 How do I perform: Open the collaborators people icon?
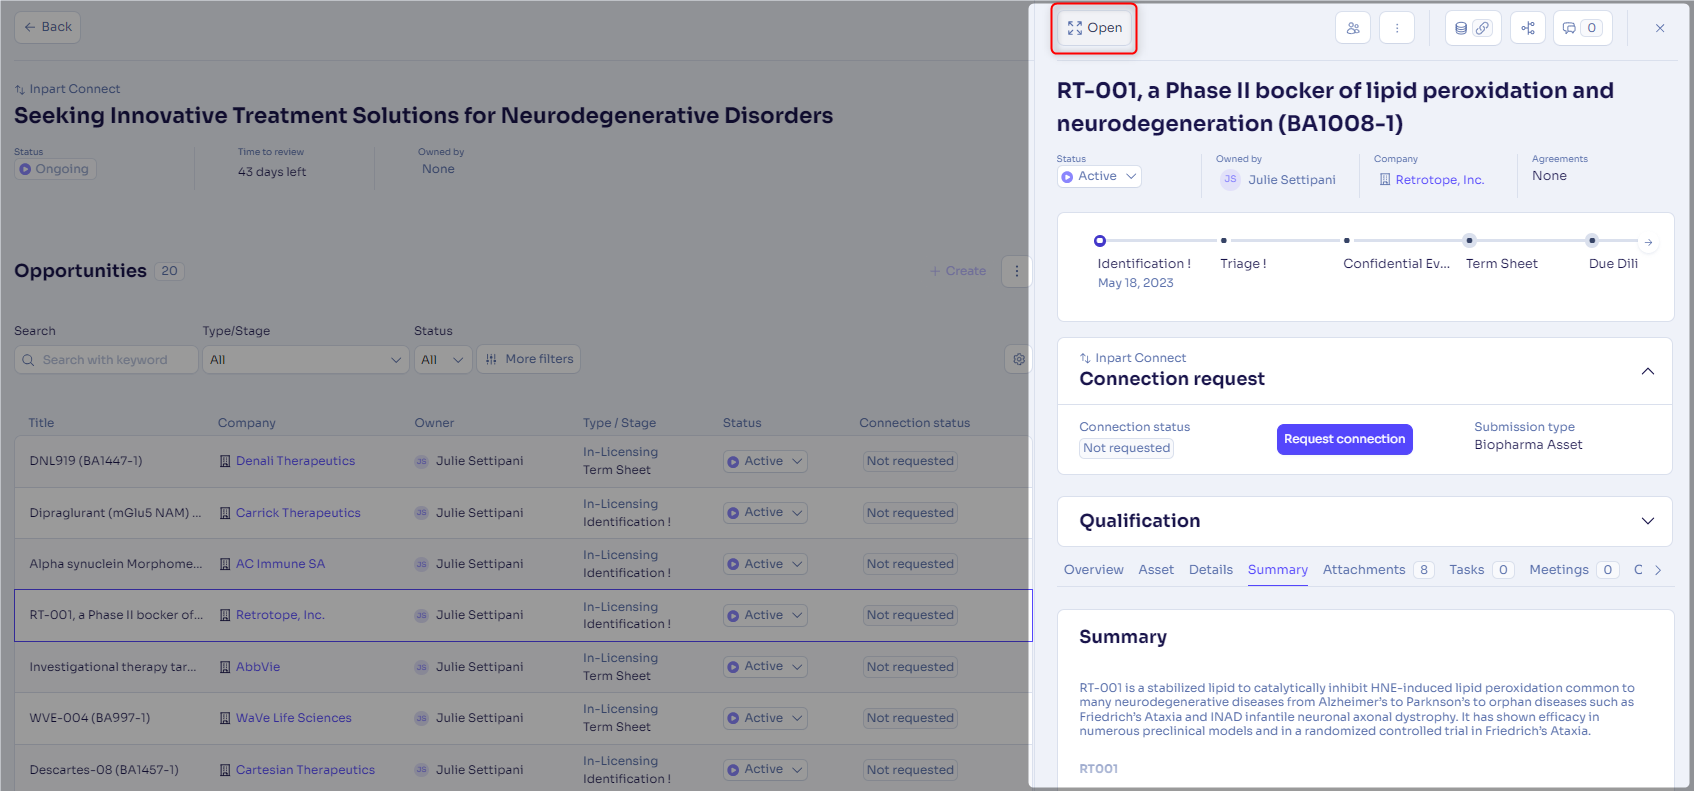(x=1352, y=28)
